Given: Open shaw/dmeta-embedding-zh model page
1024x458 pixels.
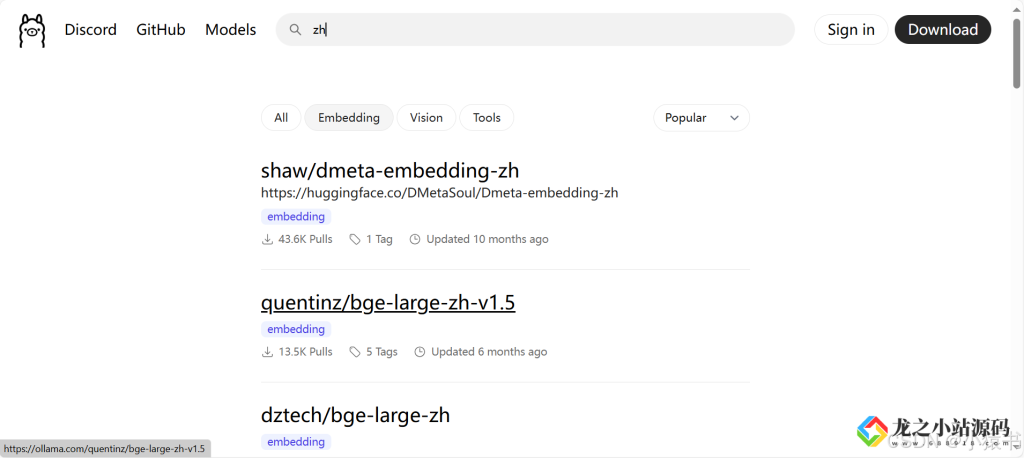Looking at the screenshot, I should click(390, 171).
